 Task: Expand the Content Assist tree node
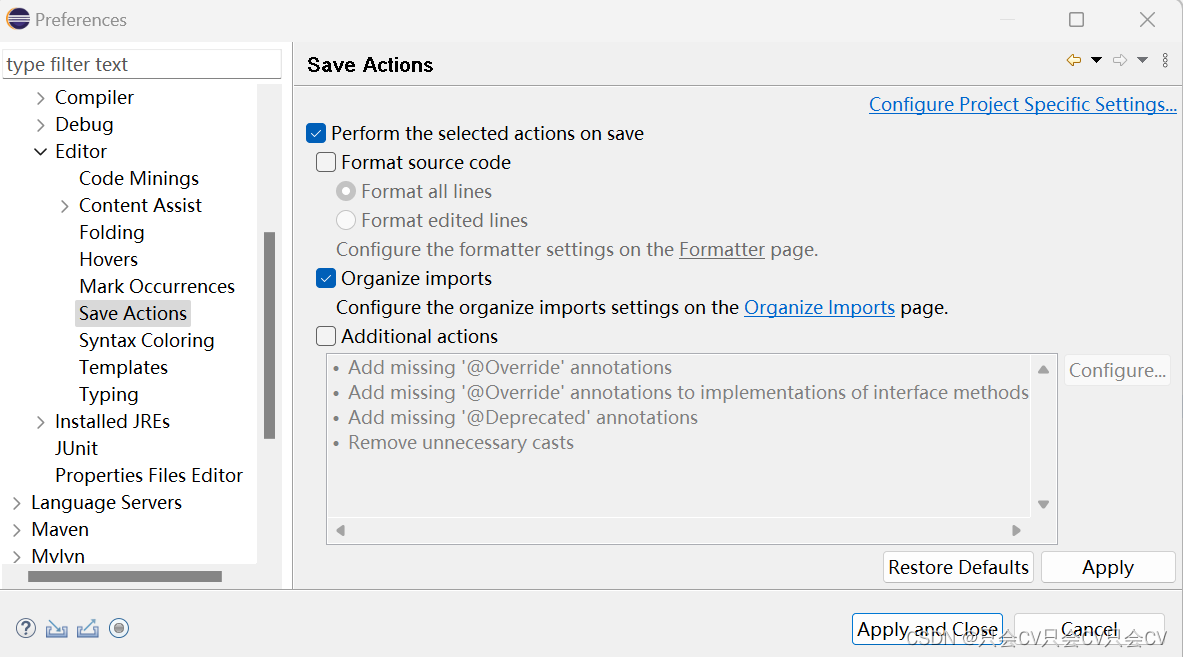tap(65, 206)
